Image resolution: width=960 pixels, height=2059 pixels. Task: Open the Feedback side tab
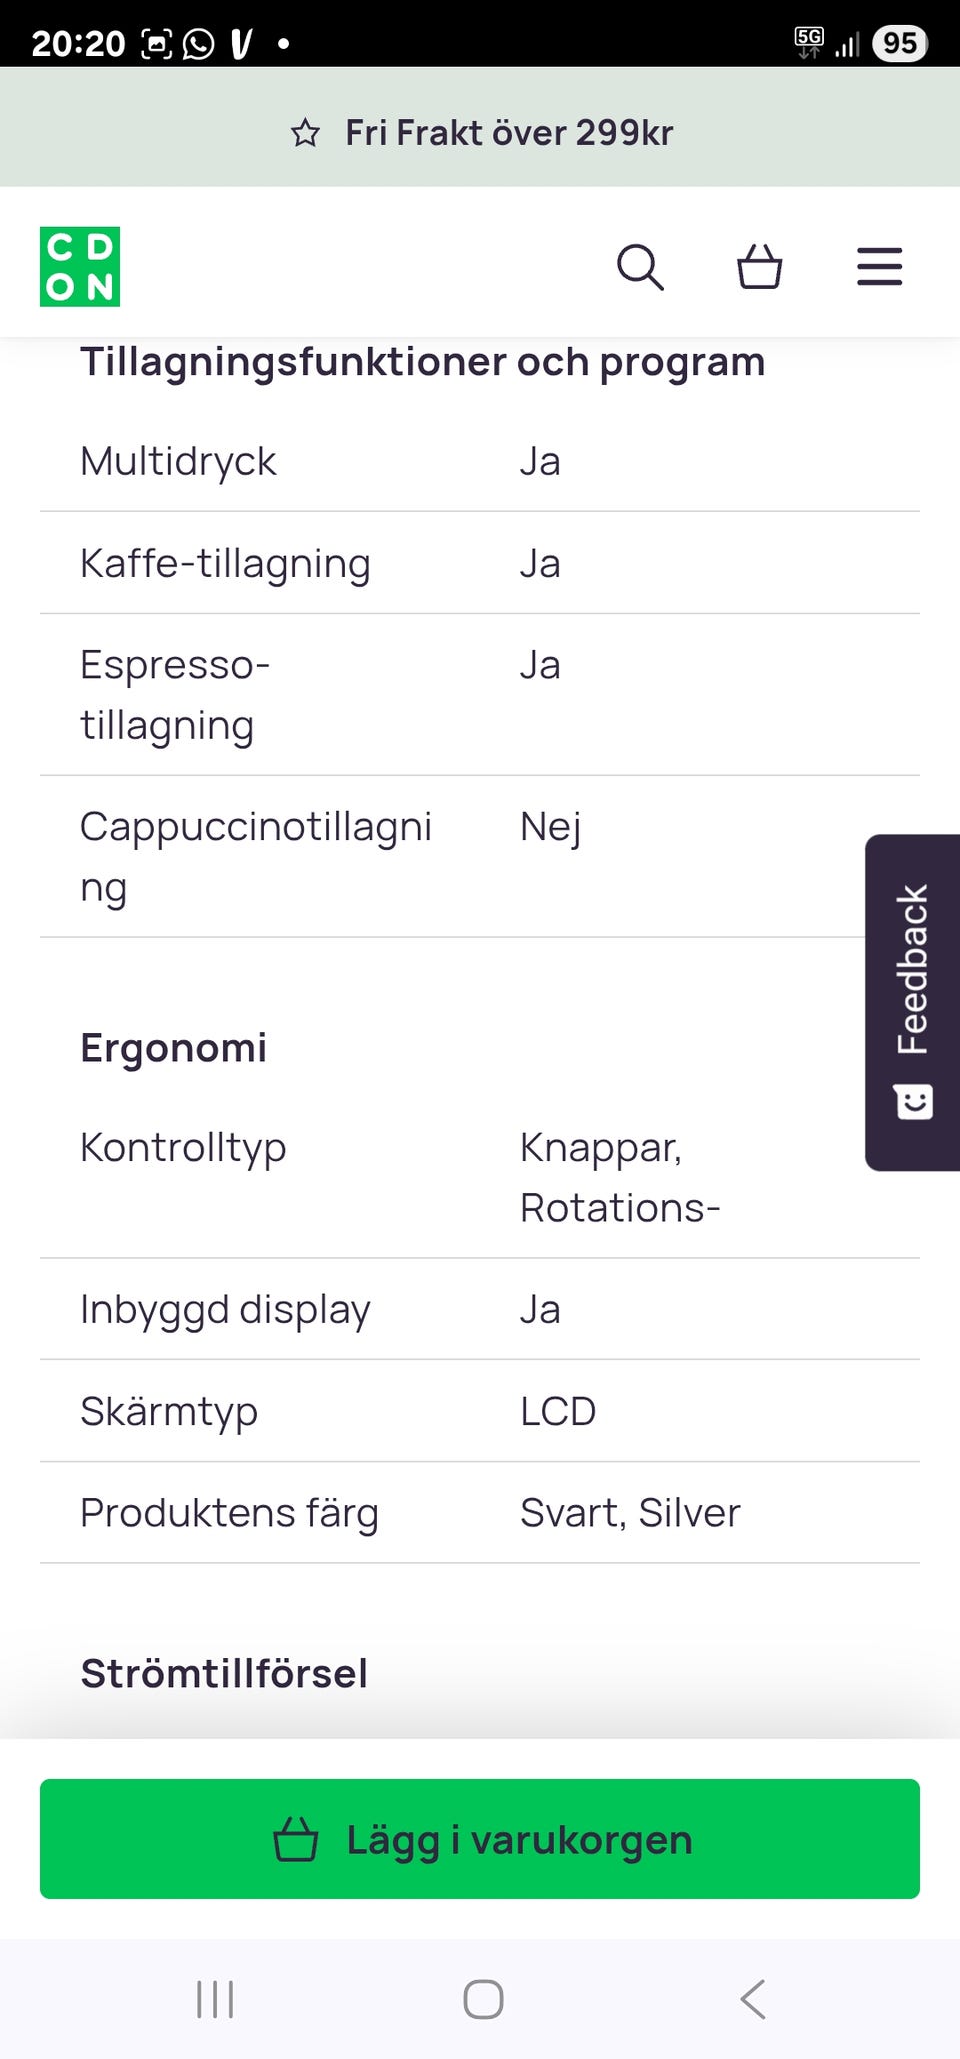point(912,970)
